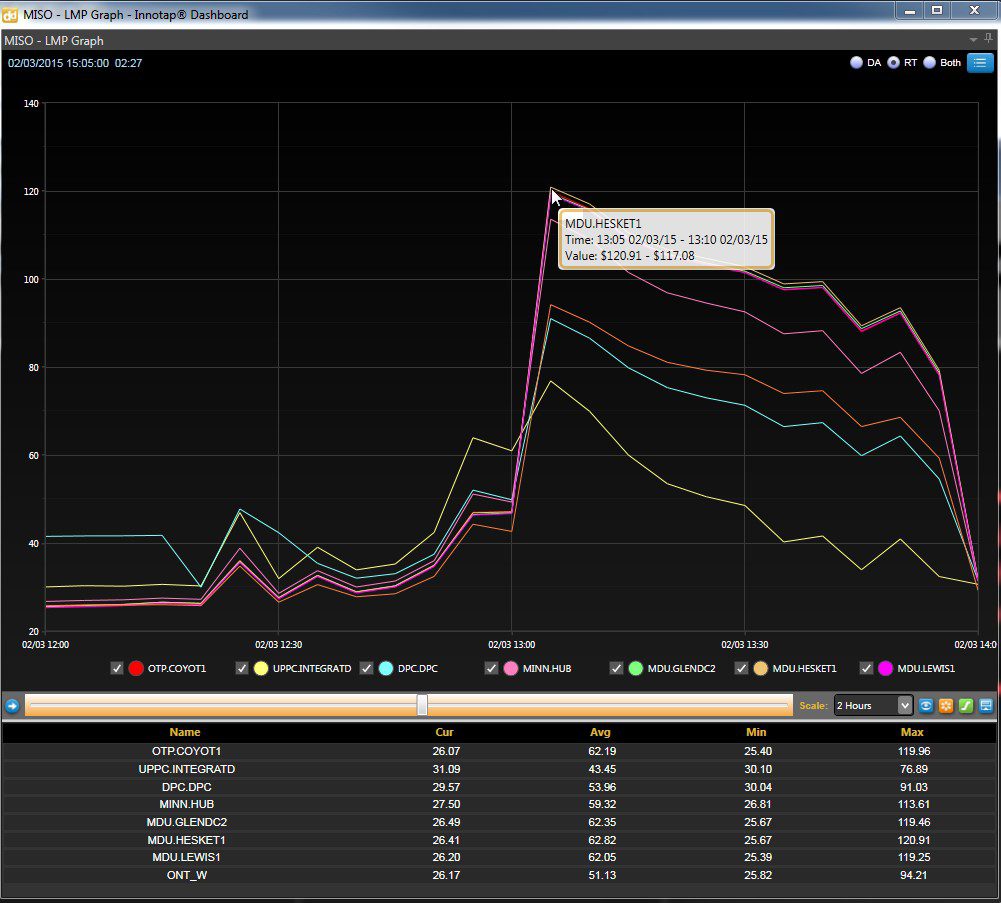Sort table by the Avg column header

tap(600, 732)
